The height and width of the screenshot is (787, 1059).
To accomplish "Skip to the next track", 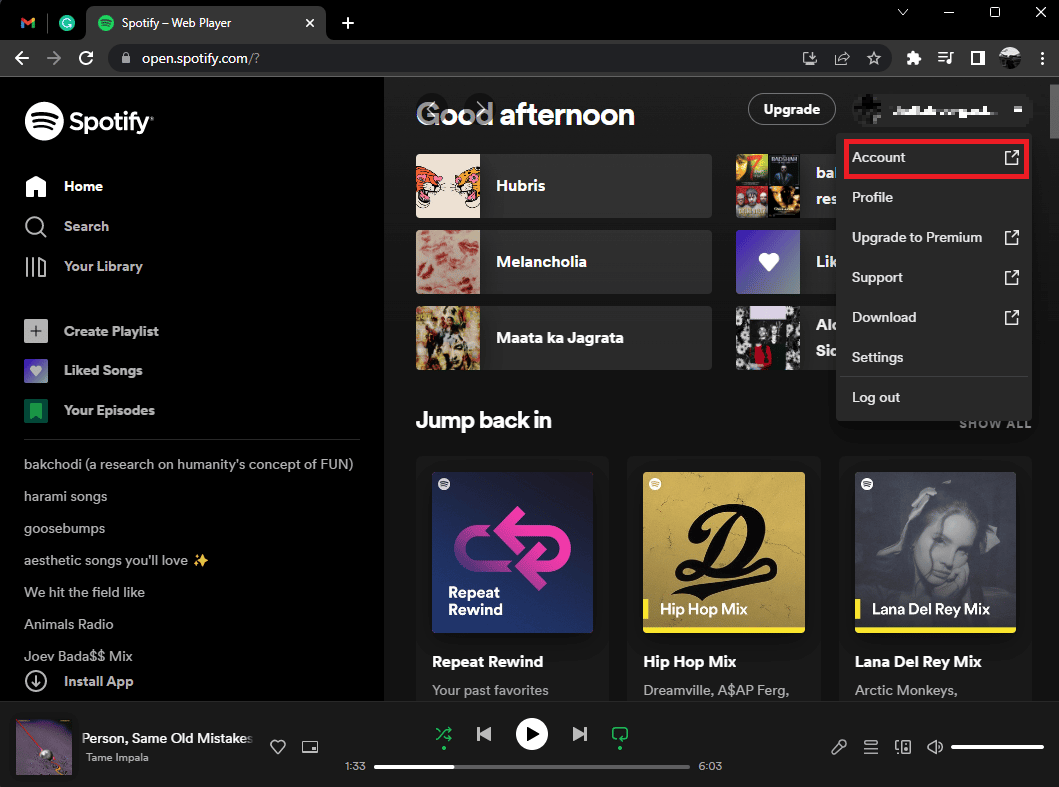I will pos(579,734).
